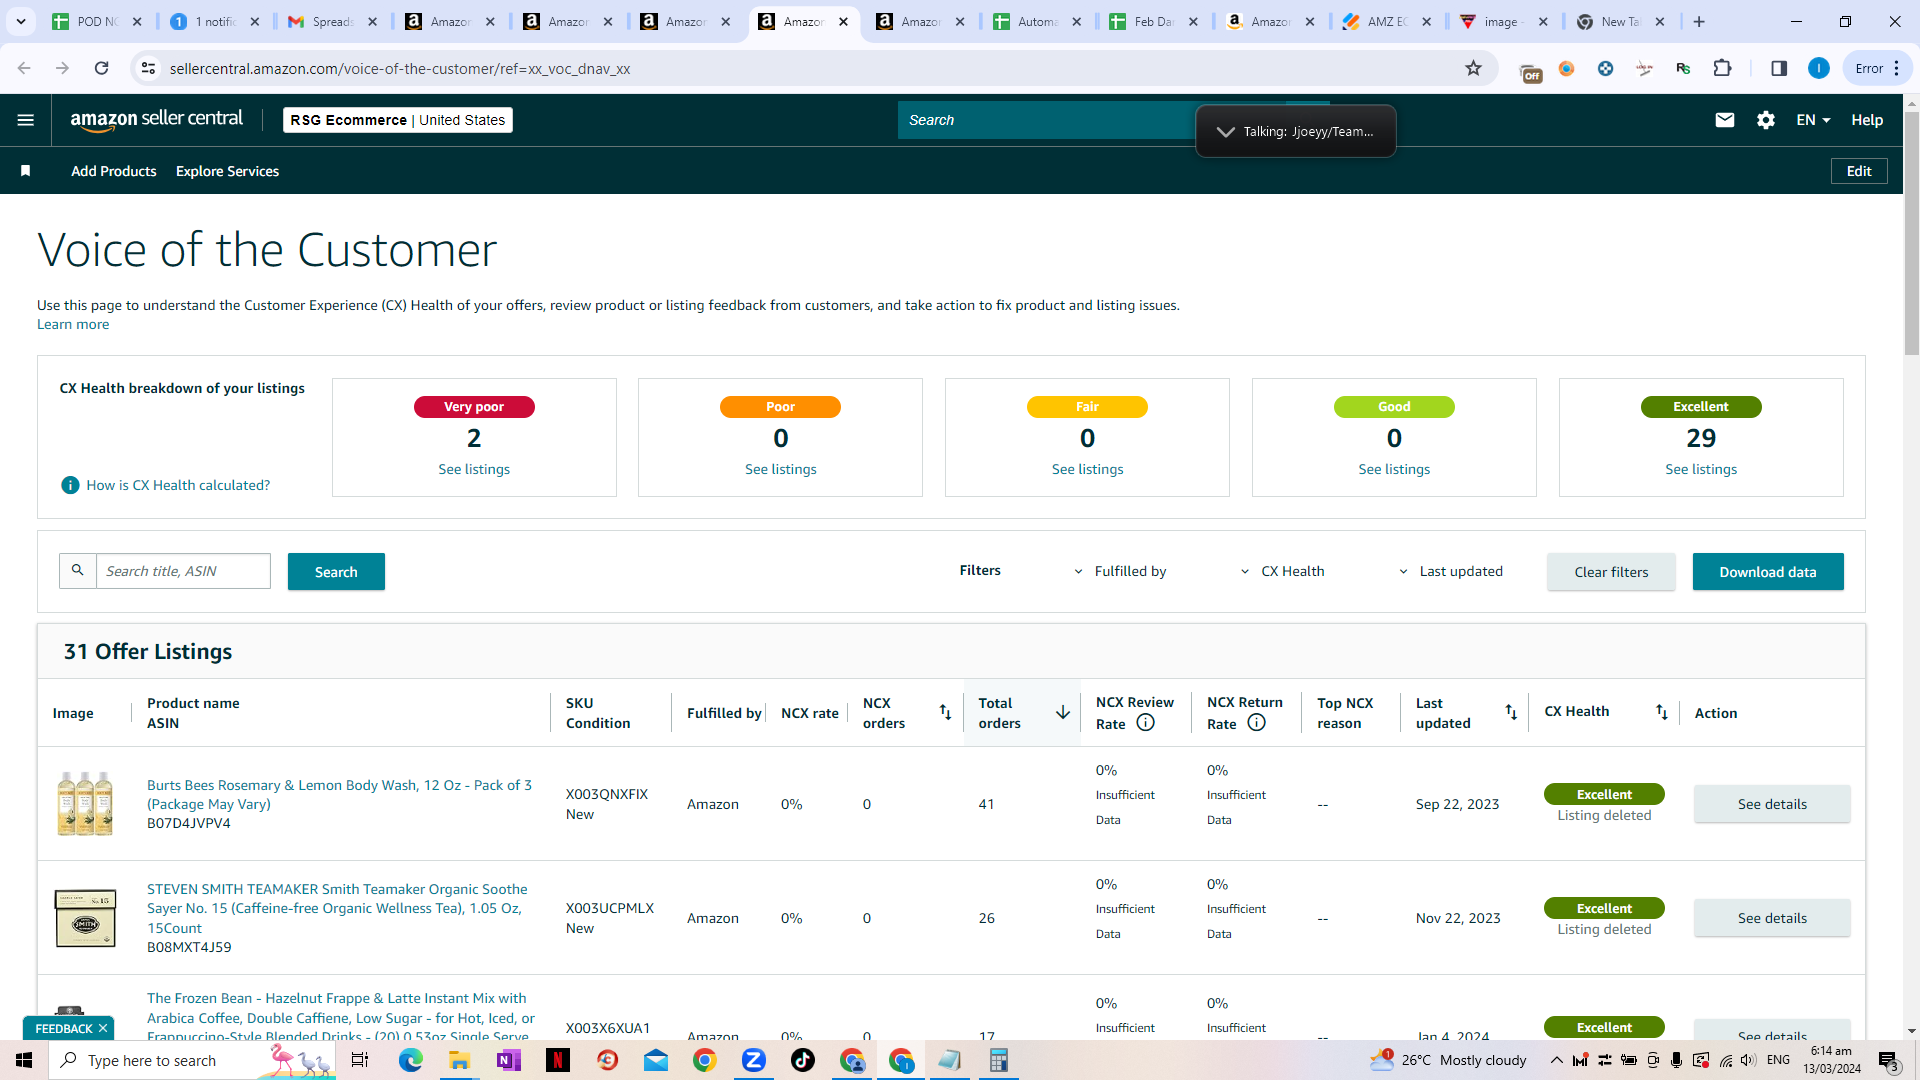Click the bookmark flag icon
Screen dimensions: 1920x1080
26,171
